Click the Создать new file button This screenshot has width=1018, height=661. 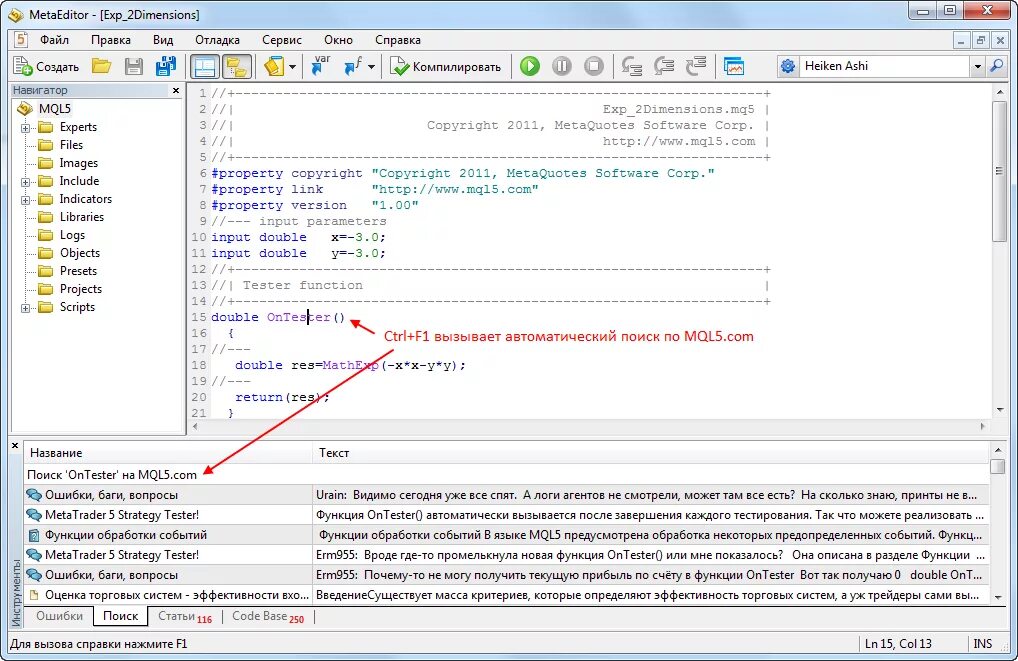[x=46, y=66]
